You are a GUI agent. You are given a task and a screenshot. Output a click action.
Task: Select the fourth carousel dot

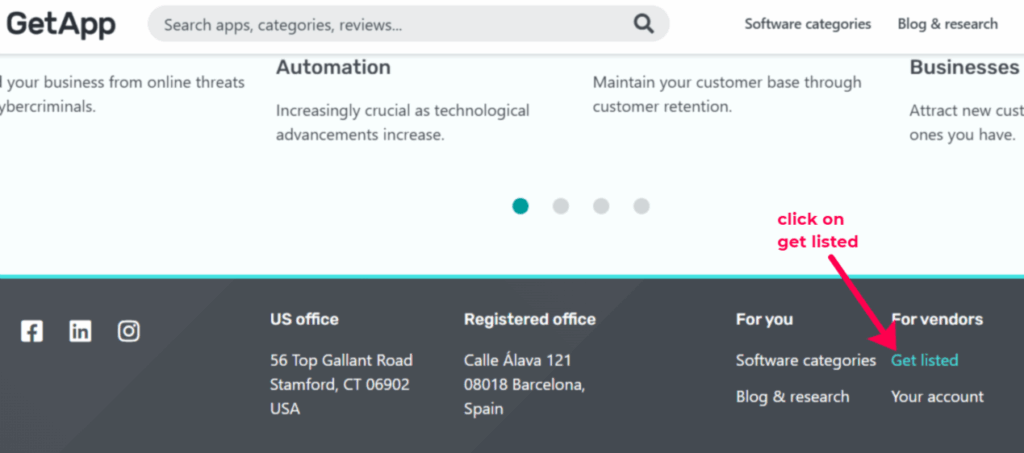641,206
